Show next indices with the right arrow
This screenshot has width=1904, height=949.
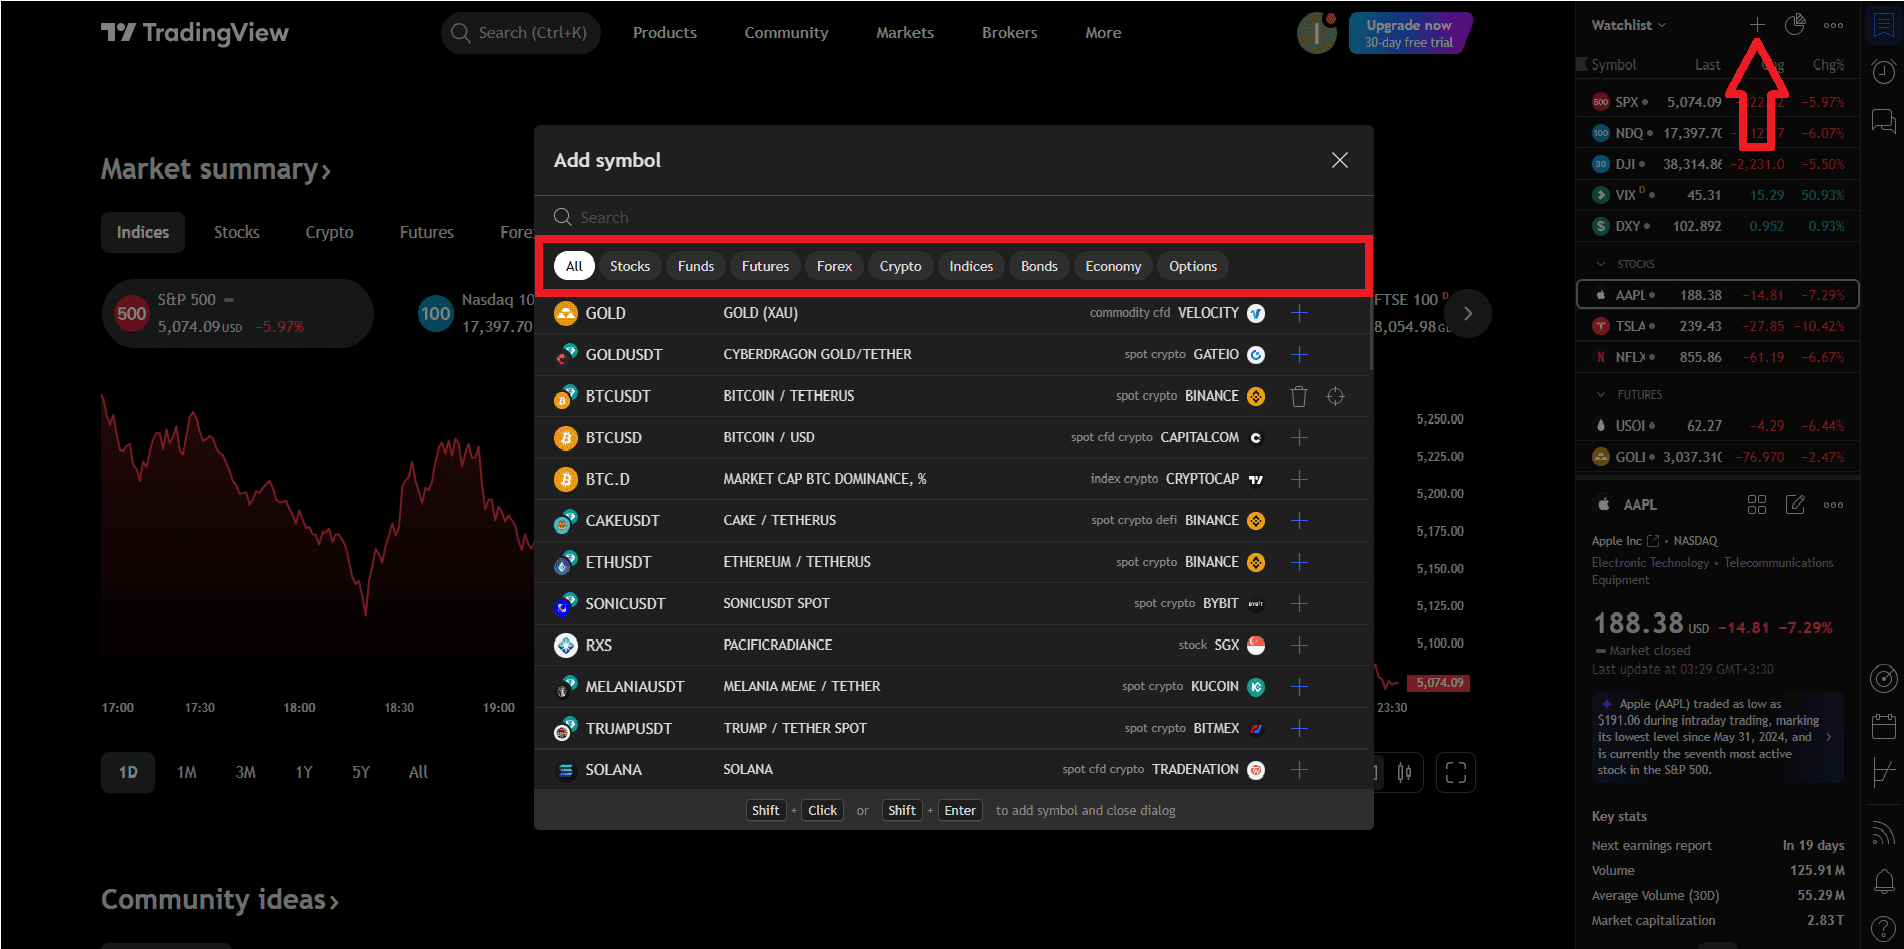1468,313
